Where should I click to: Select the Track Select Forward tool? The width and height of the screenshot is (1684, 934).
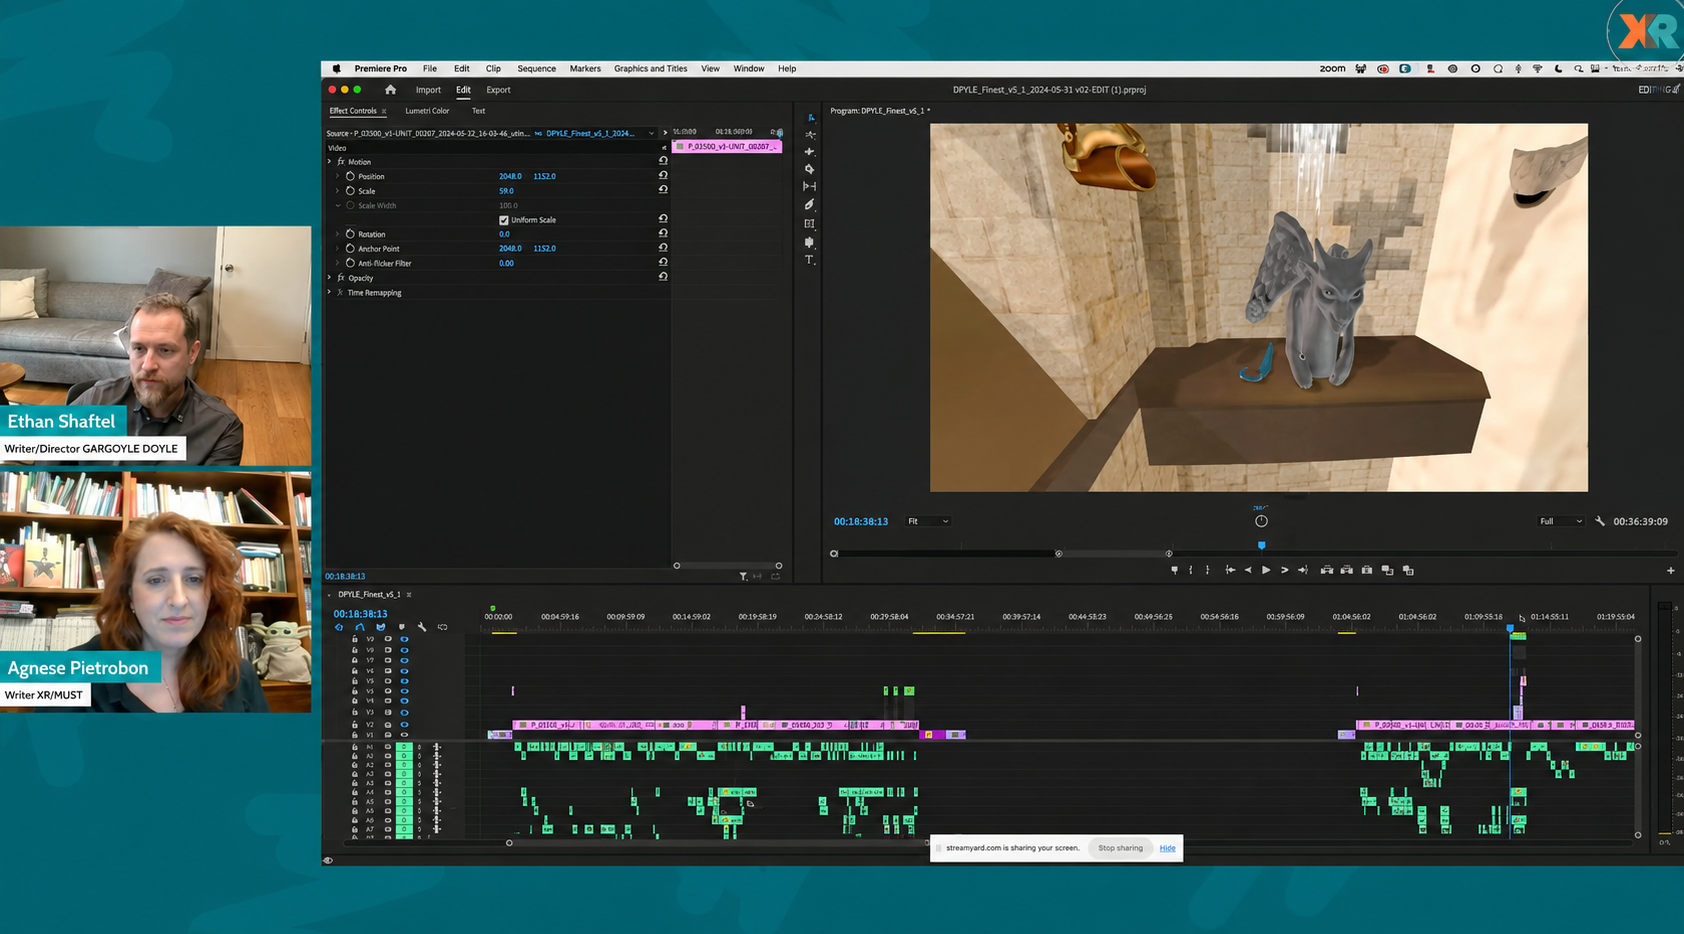click(810, 135)
